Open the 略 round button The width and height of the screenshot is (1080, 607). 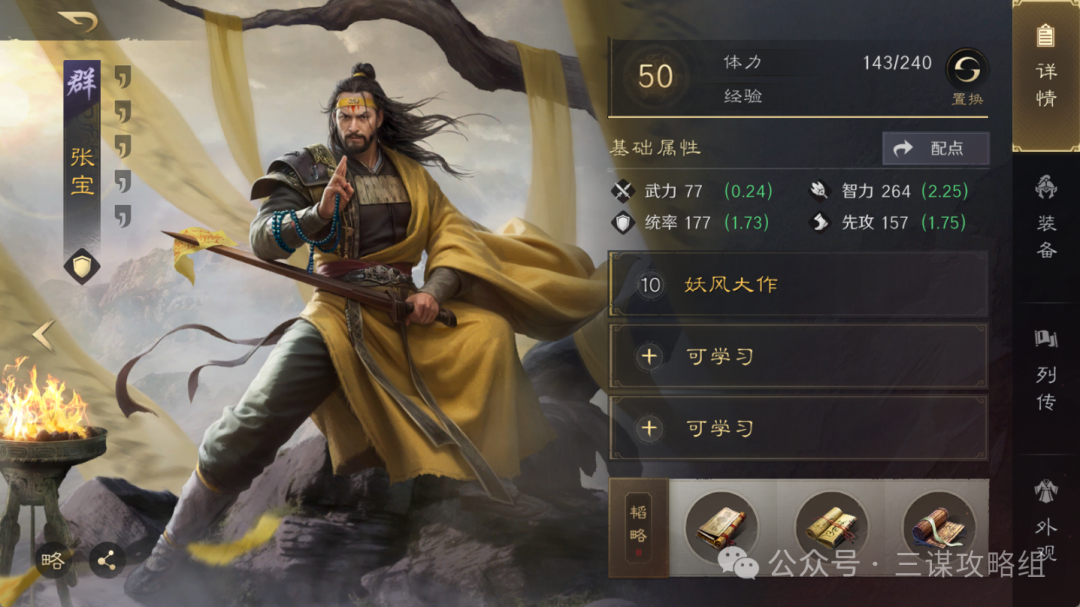click(53, 560)
